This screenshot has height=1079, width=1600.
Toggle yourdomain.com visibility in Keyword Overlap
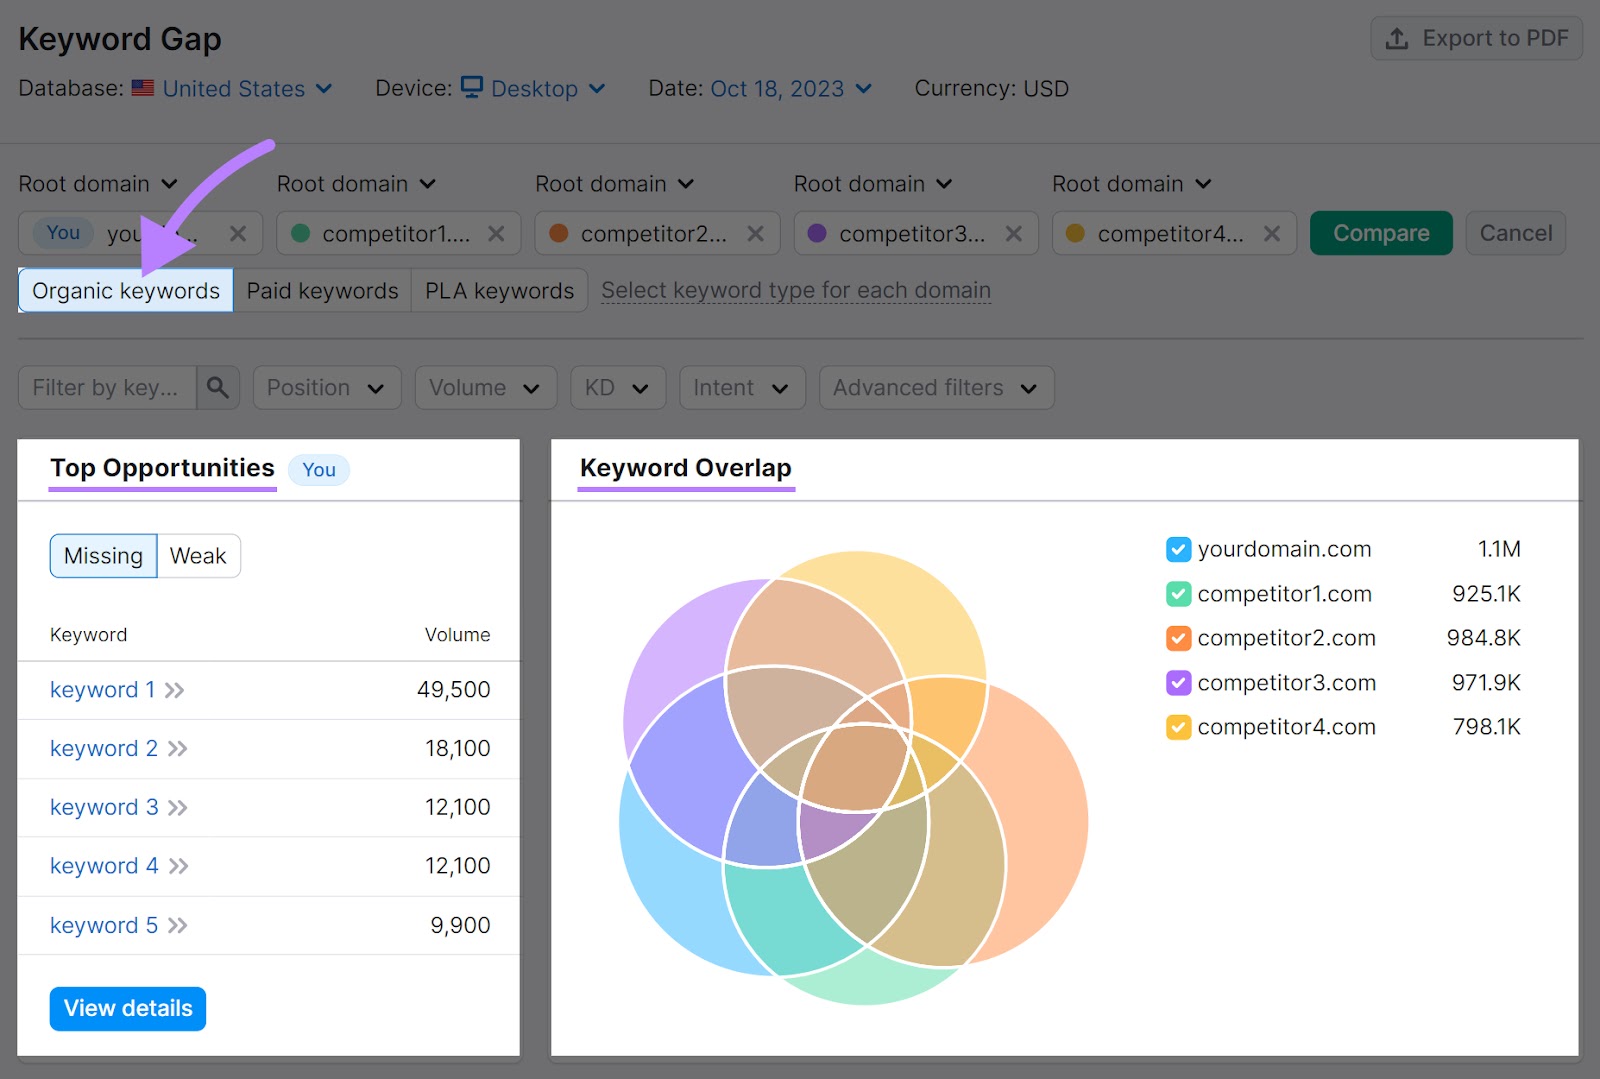click(1178, 549)
